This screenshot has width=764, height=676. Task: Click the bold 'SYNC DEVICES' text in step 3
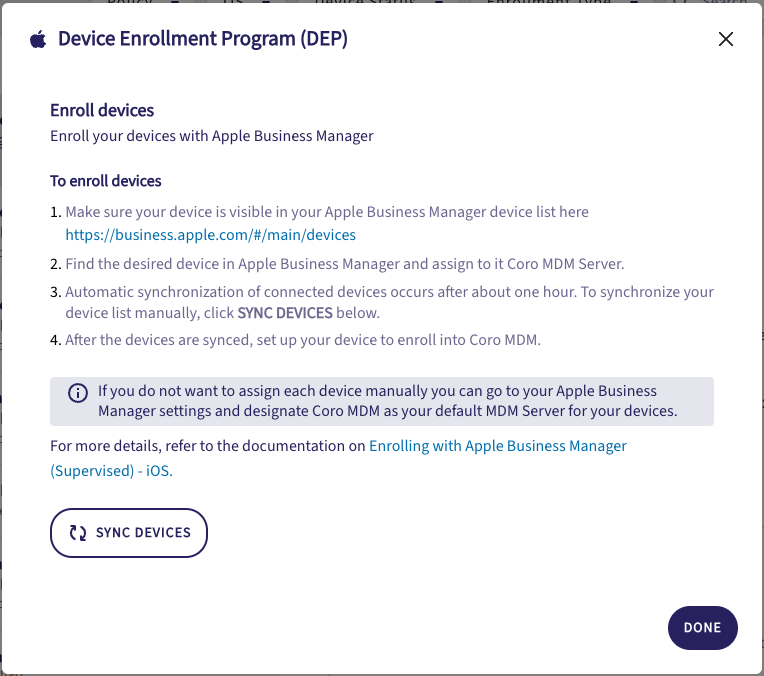pyautogui.click(x=285, y=313)
